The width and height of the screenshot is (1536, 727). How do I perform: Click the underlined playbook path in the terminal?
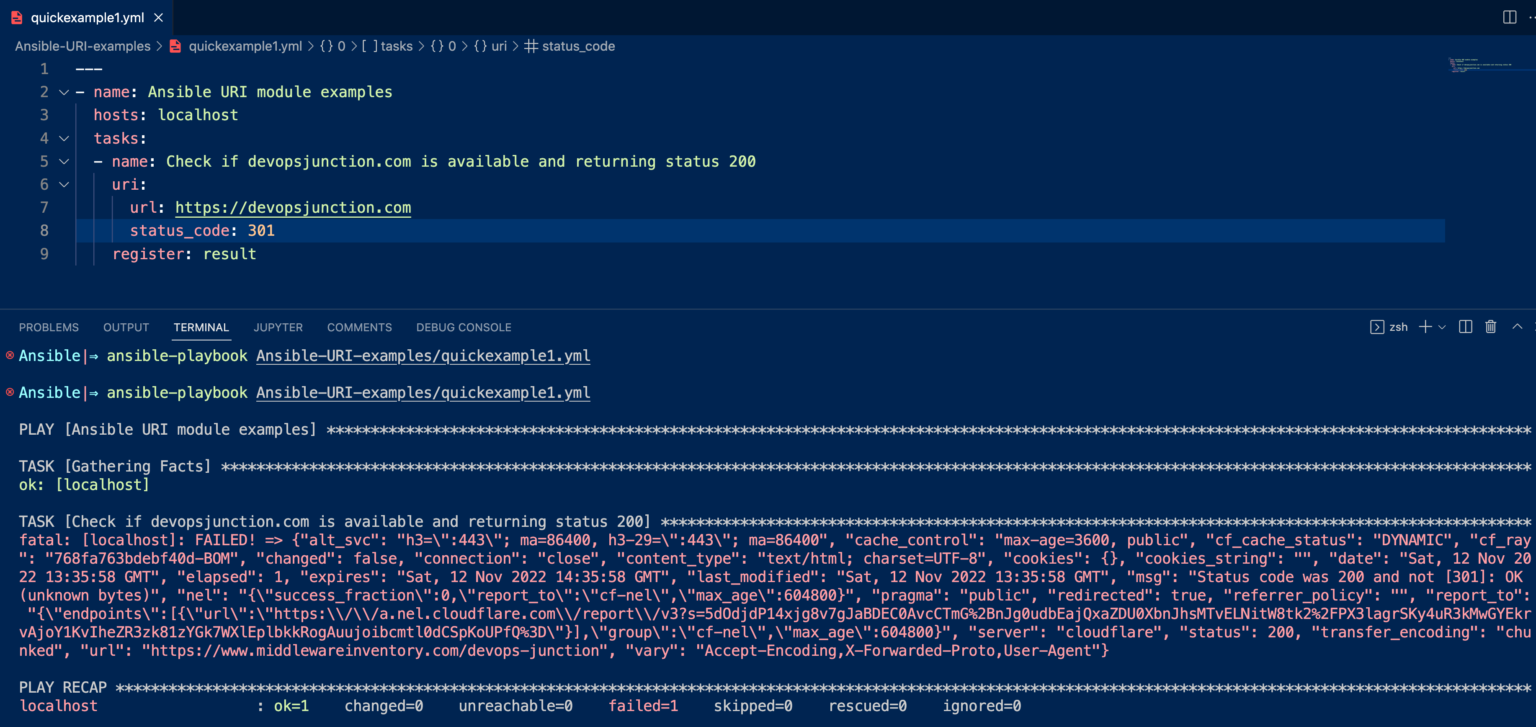pyautogui.click(x=422, y=355)
